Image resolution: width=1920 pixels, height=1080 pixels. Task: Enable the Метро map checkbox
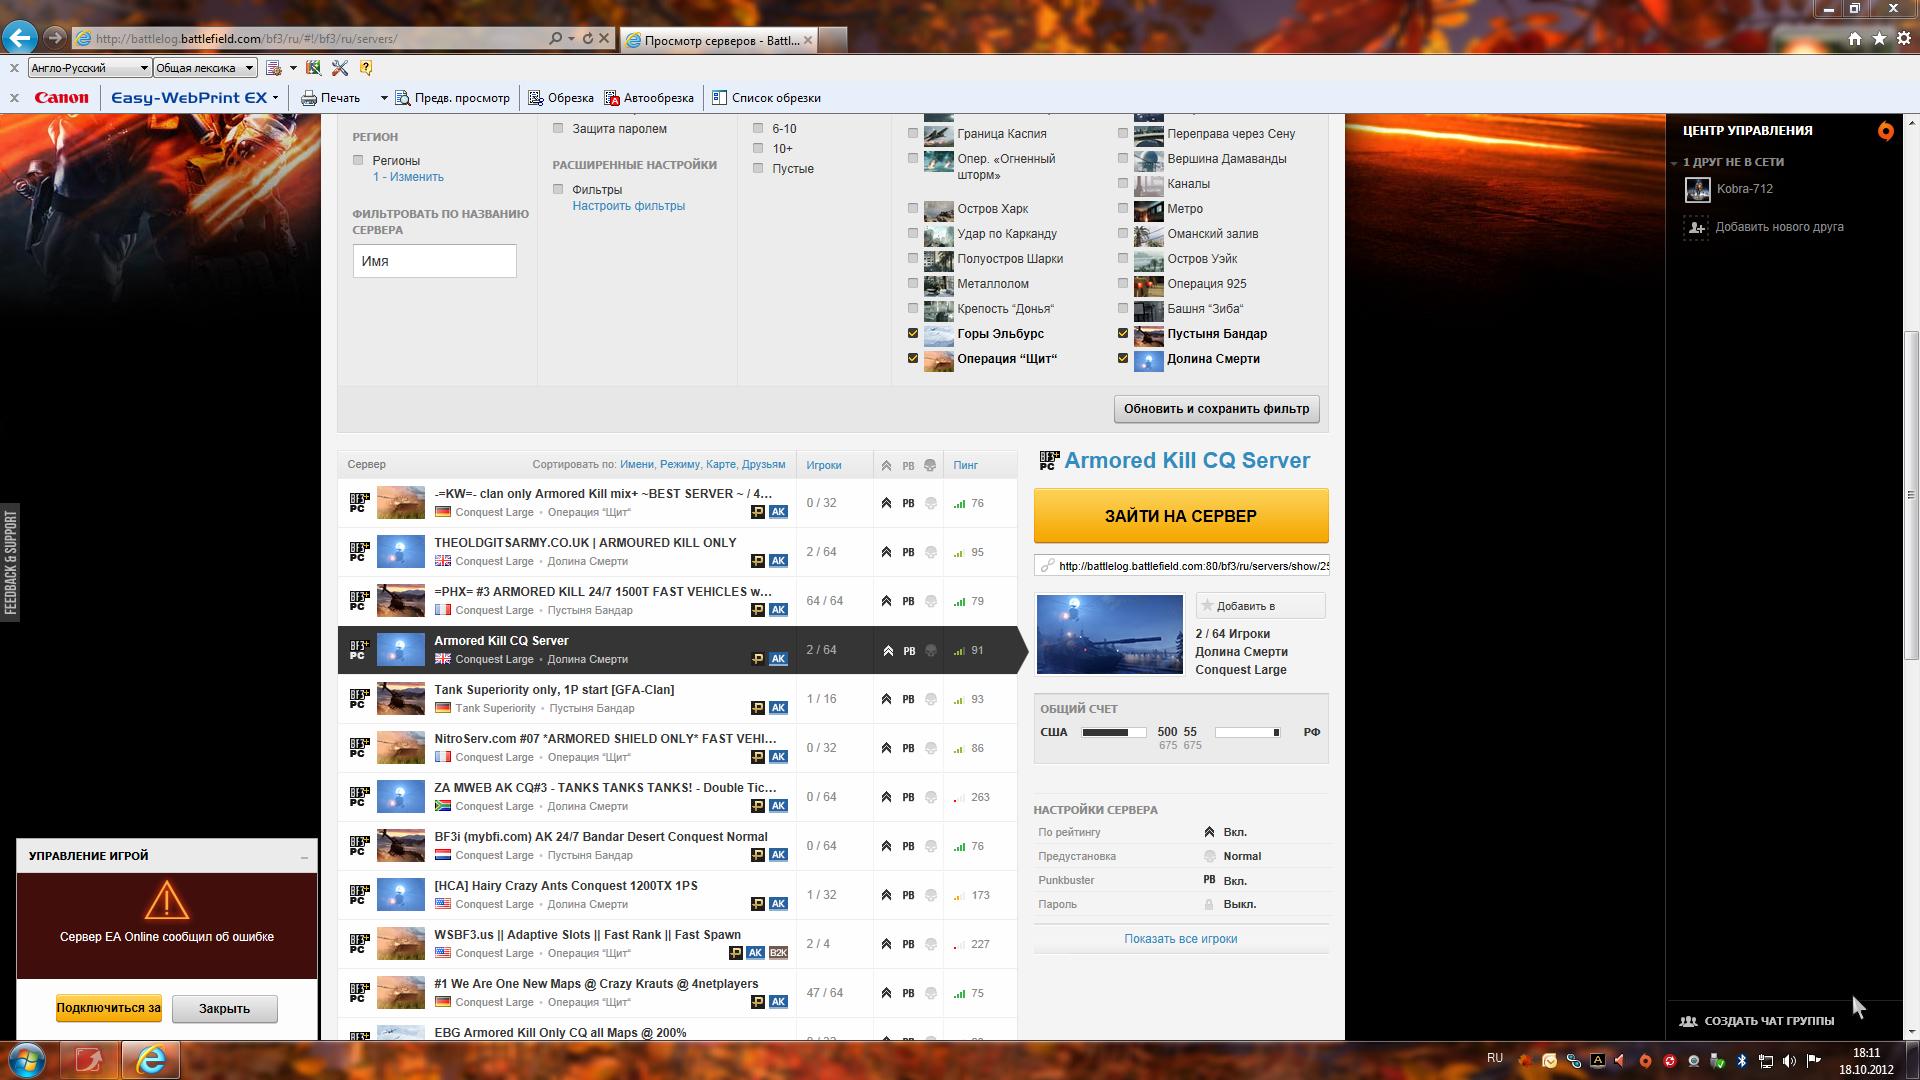point(1123,208)
